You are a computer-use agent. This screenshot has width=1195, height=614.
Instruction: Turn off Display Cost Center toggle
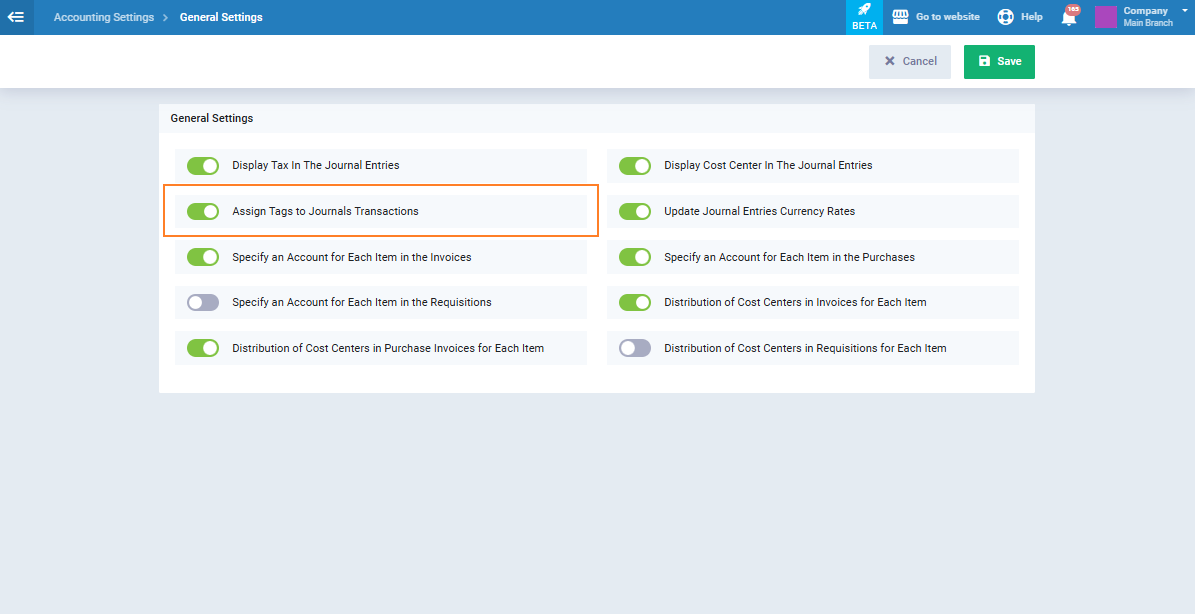click(x=635, y=166)
